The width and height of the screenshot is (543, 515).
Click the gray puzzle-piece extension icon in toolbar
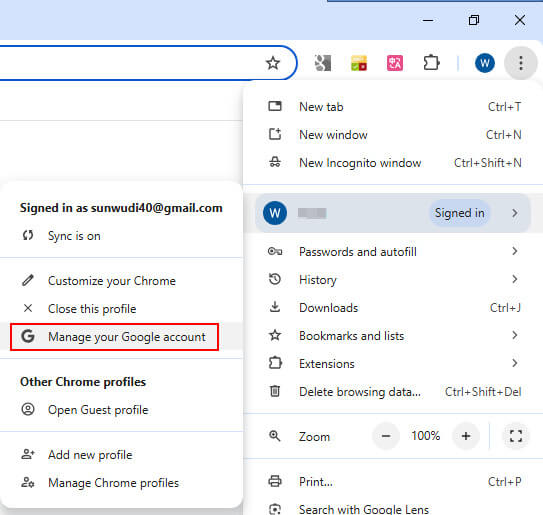tap(323, 63)
